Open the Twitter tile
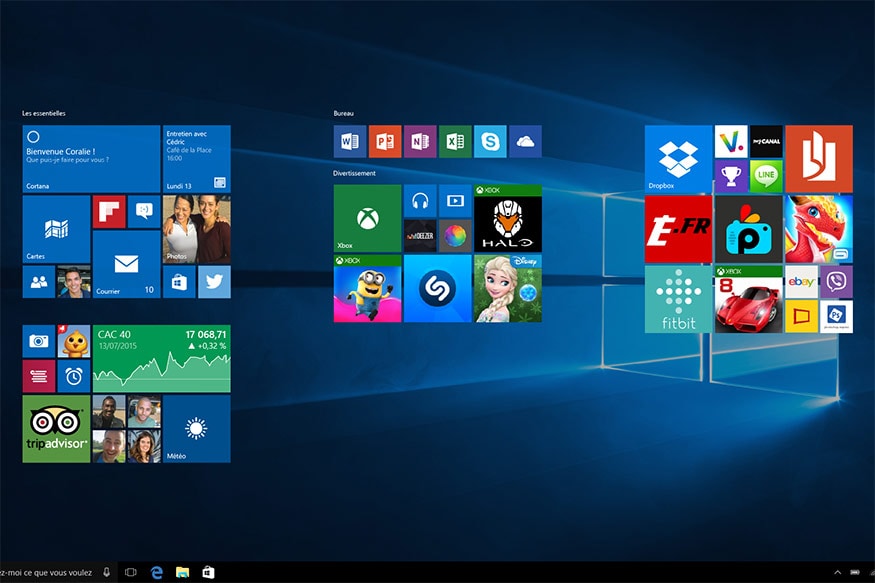875x583 pixels. click(214, 282)
